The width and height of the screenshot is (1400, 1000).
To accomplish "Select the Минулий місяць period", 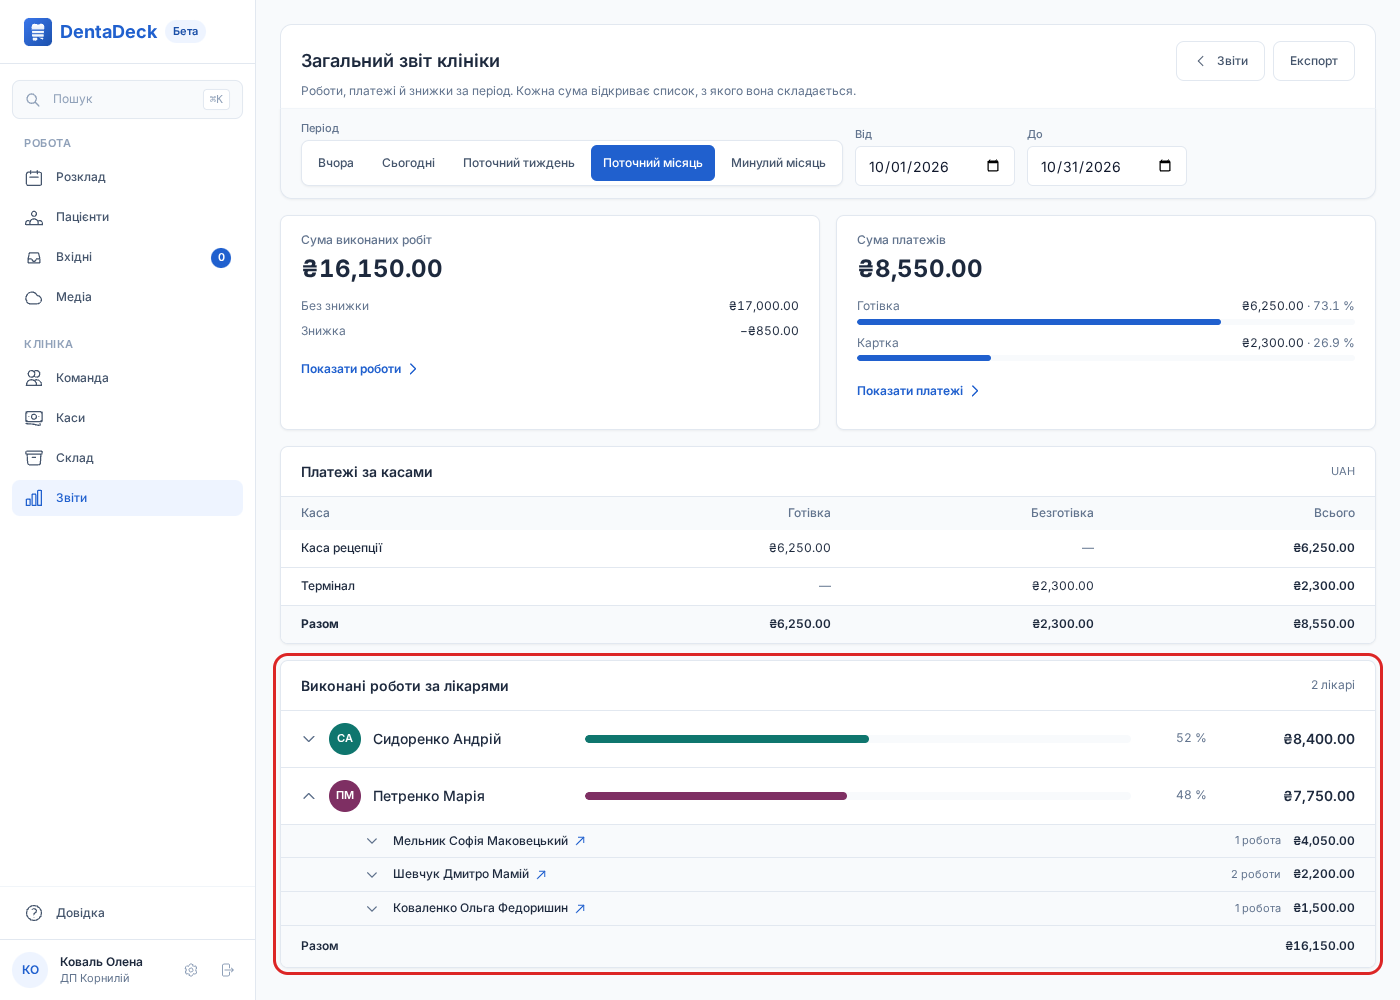I will [x=778, y=163].
